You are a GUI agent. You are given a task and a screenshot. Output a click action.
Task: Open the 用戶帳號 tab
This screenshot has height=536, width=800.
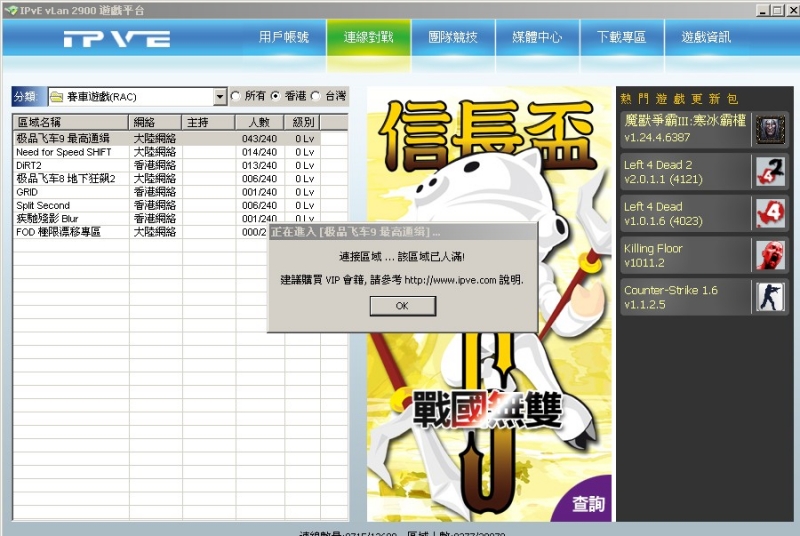[x=284, y=37]
